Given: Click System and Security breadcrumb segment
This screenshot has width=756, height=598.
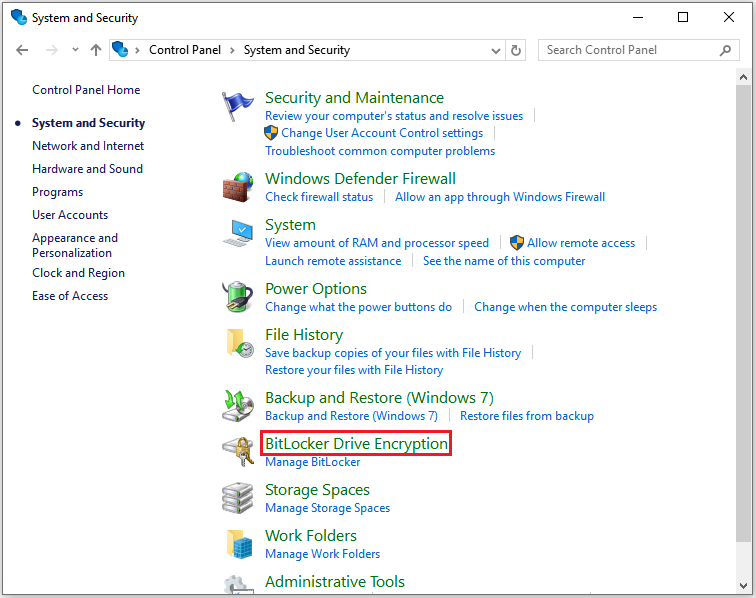Looking at the screenshot, I should coord(297,50).
